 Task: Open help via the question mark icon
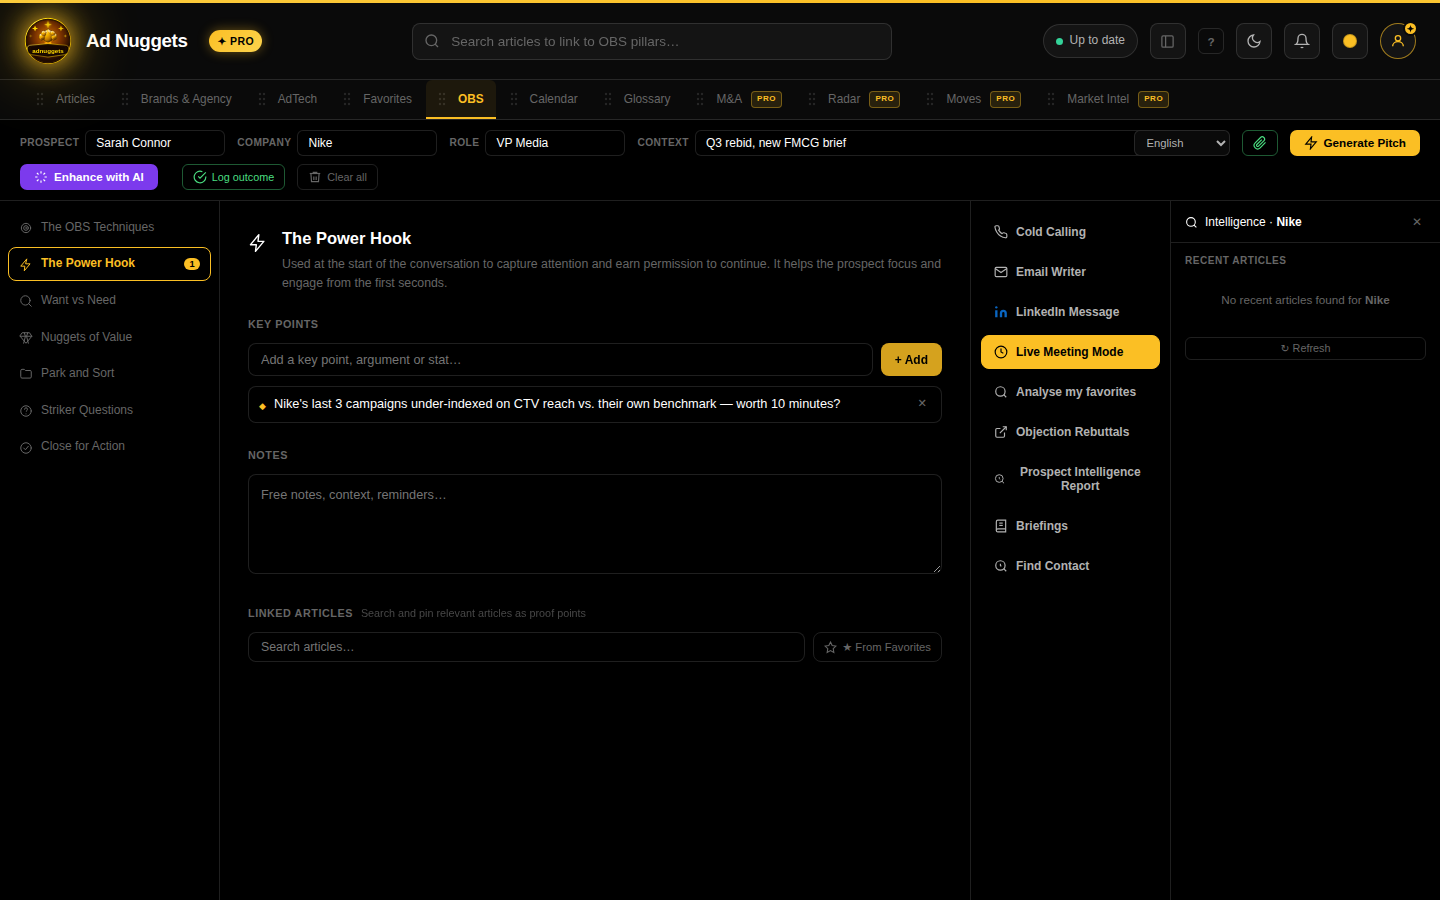[x=1211, y=42]
